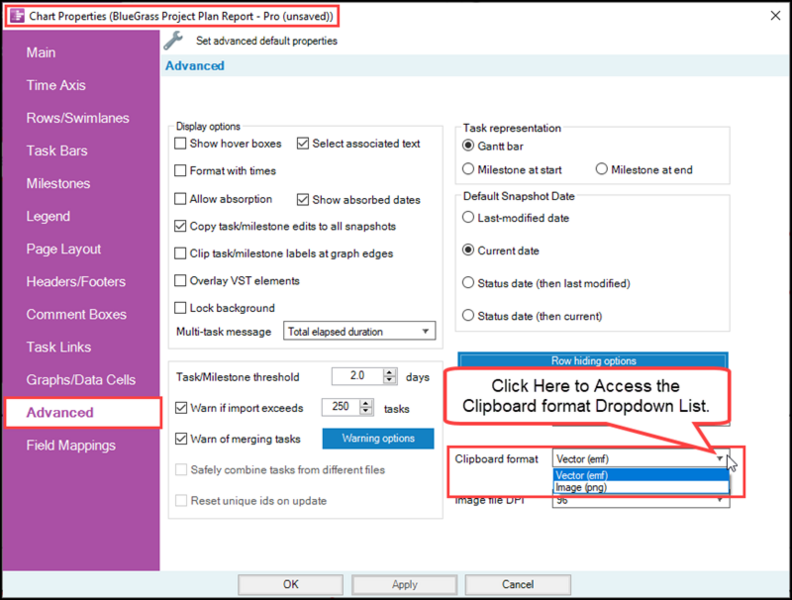Open the Main properties tab
Screen dimensions: 792x600
41,53
